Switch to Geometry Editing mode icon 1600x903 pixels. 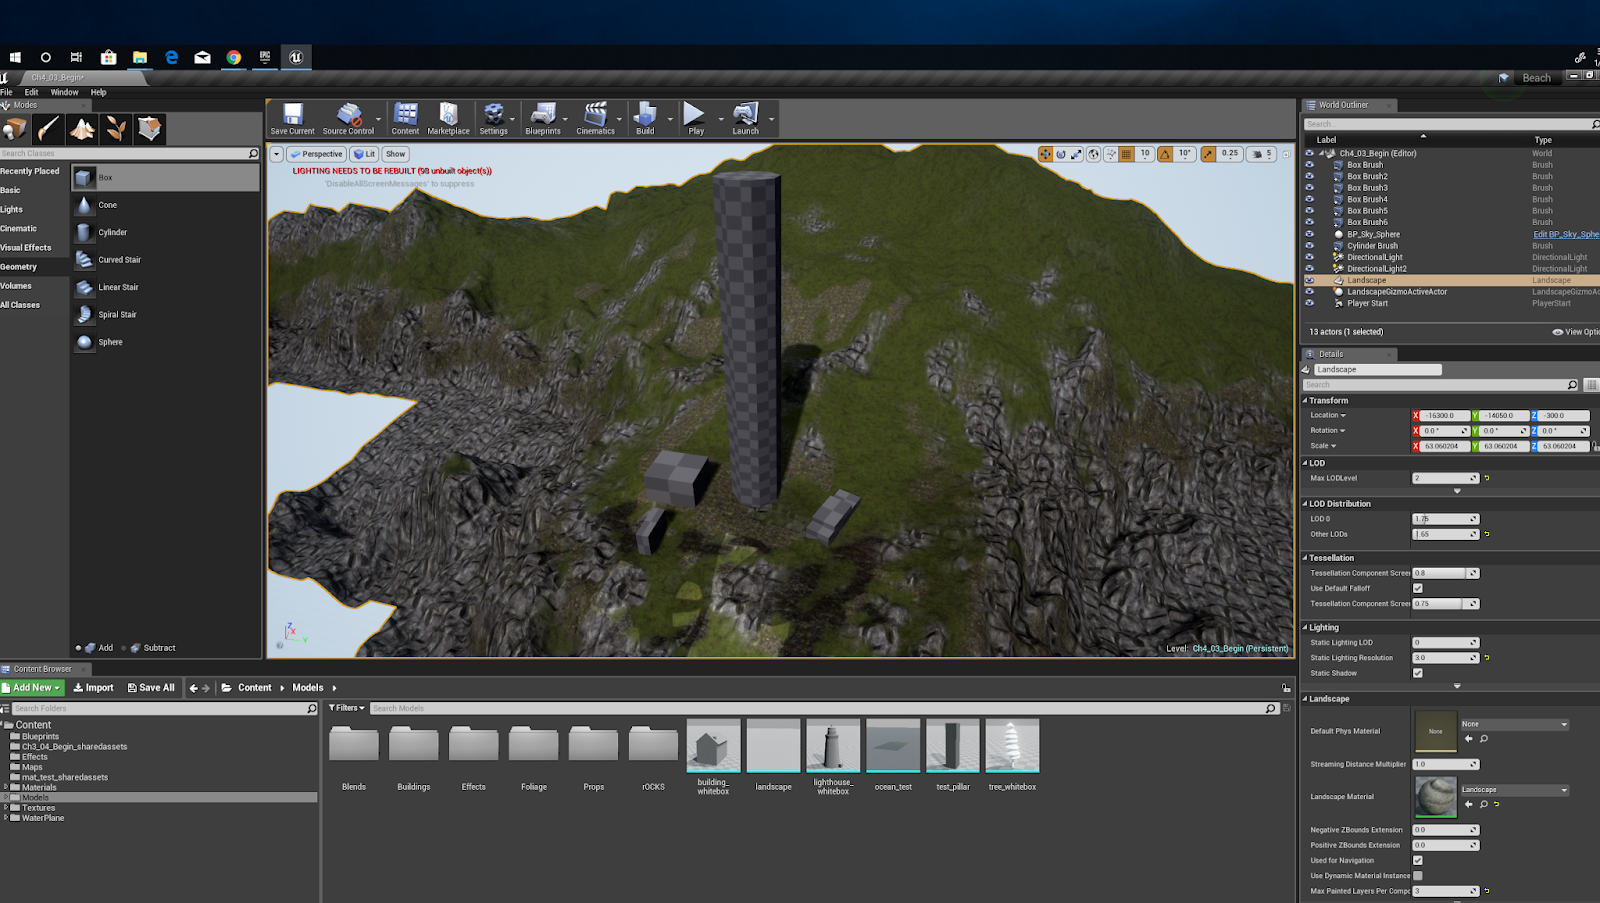[150, 129]
